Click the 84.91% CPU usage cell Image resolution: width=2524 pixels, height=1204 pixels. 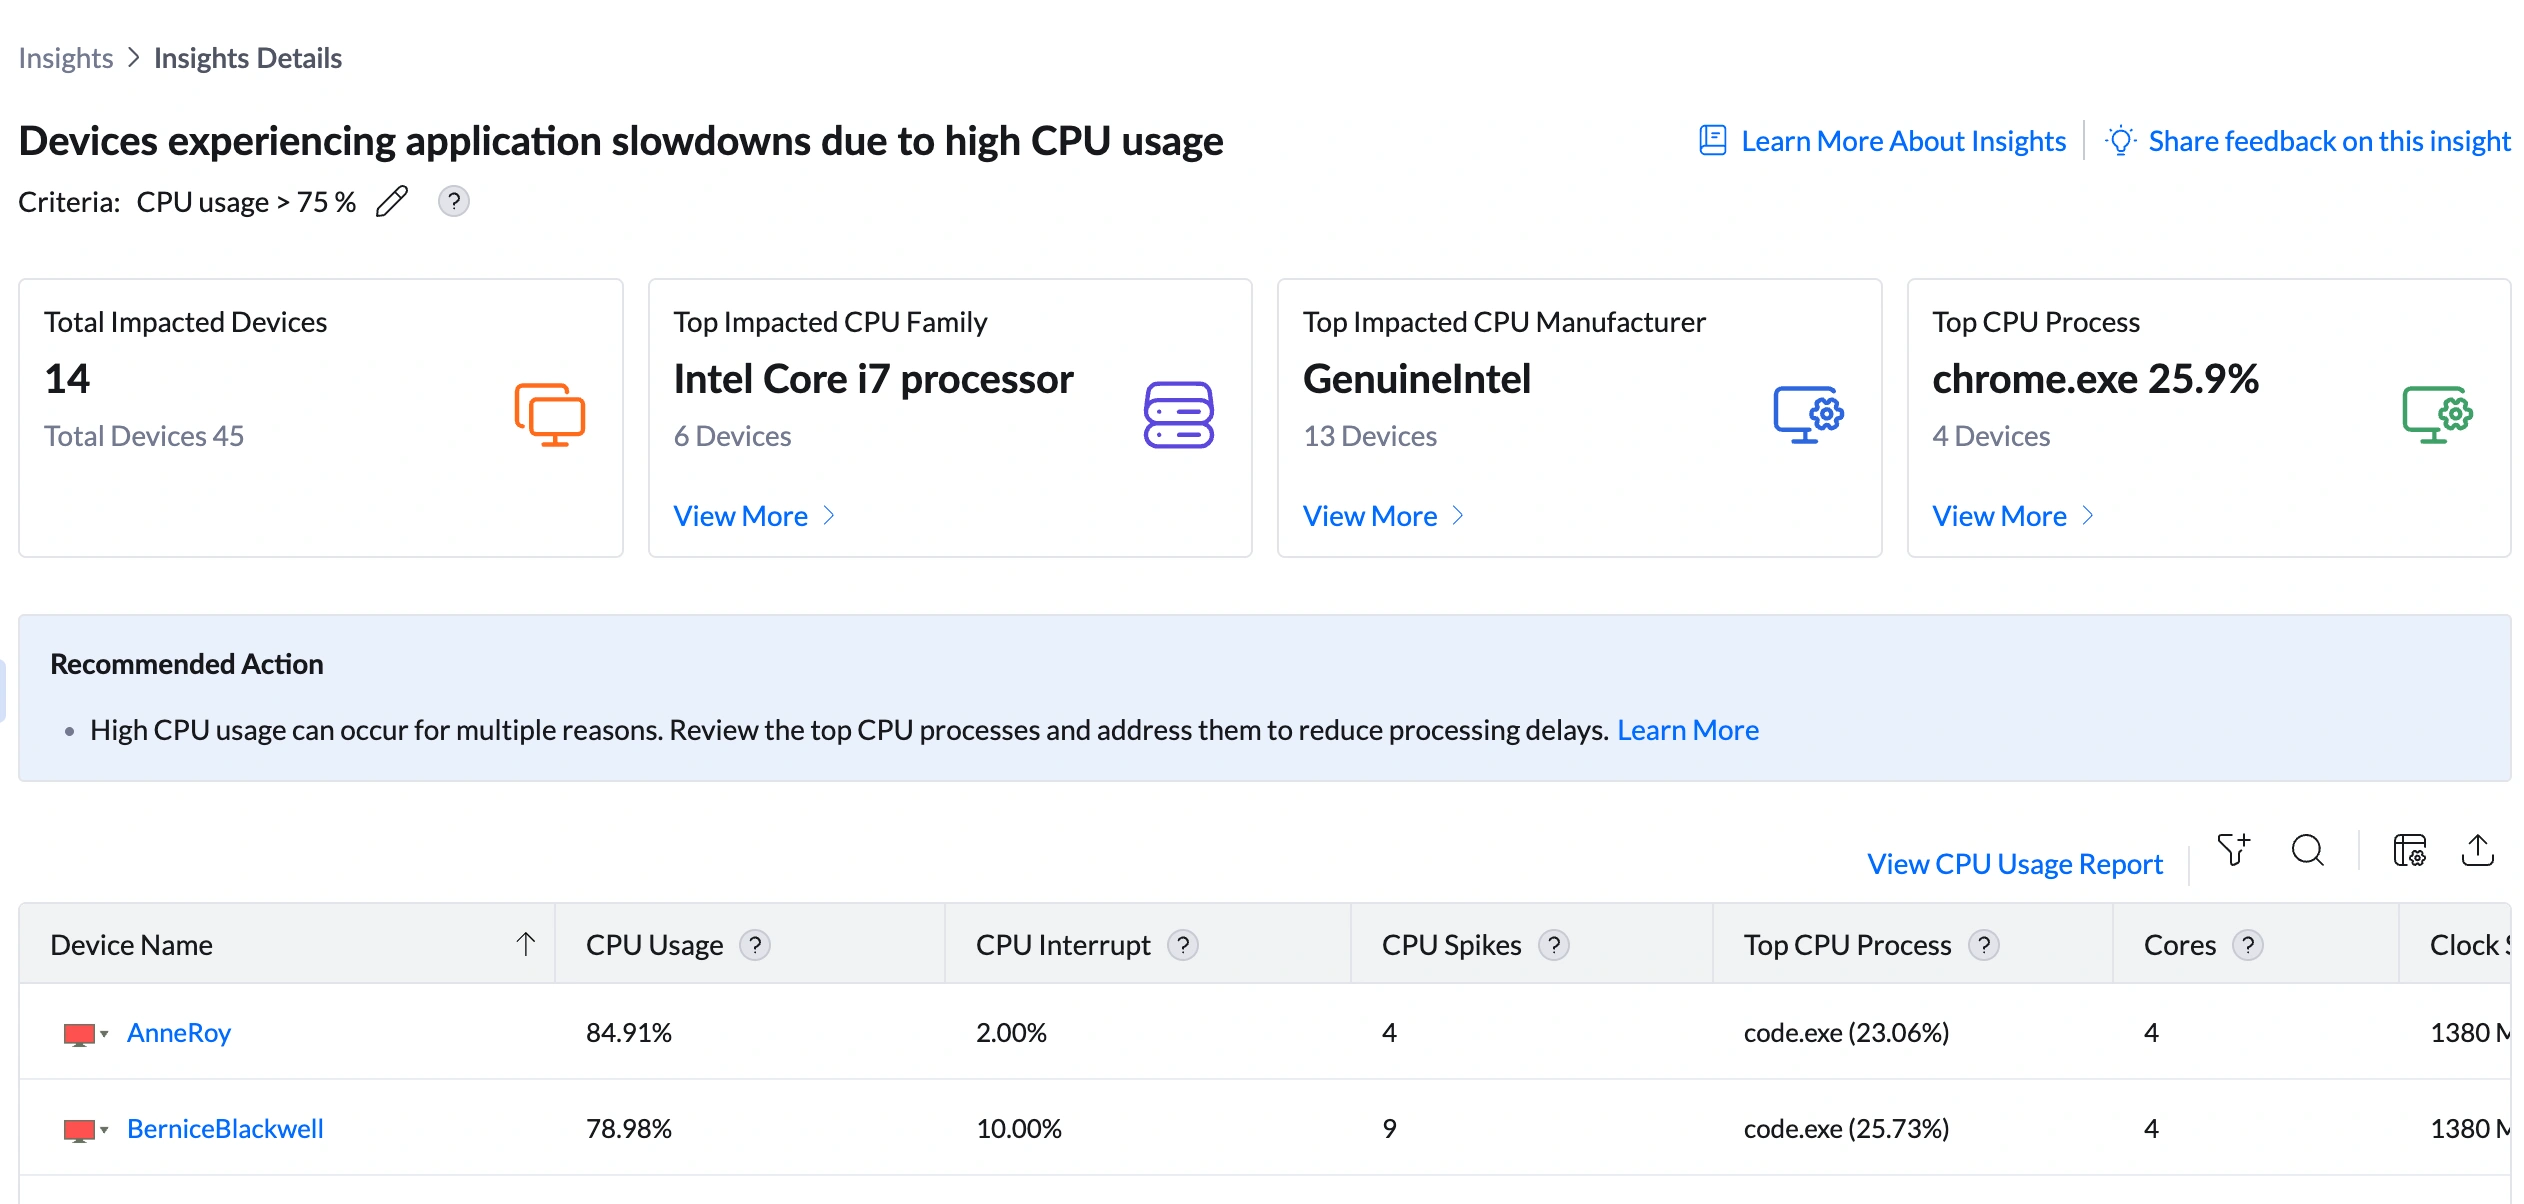(629, 1033)
